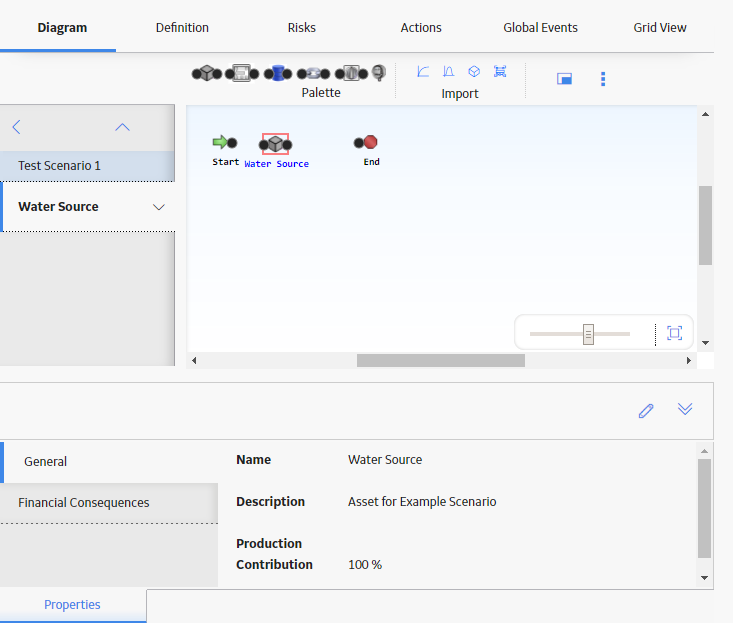Open the Risks tab
733x623 pixels.
pyautogui.click(x=302, y=28)
